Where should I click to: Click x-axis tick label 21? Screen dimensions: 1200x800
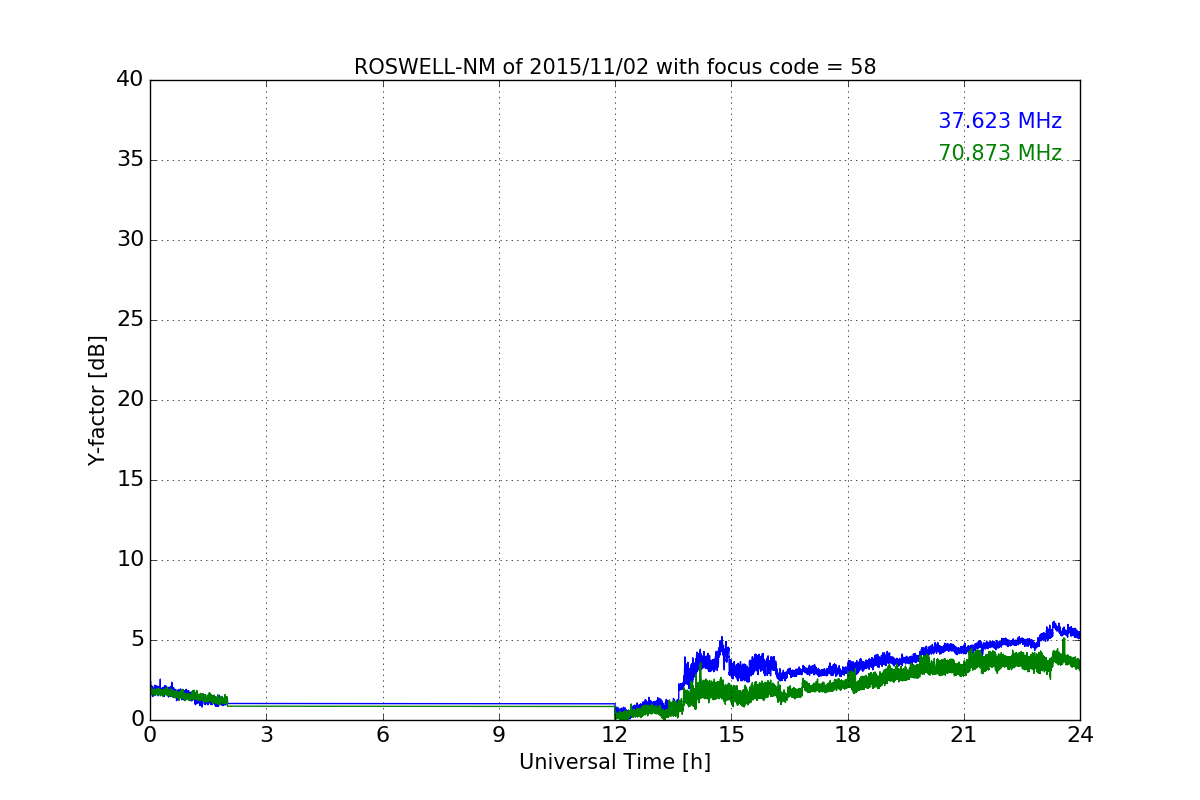point(964,734)
